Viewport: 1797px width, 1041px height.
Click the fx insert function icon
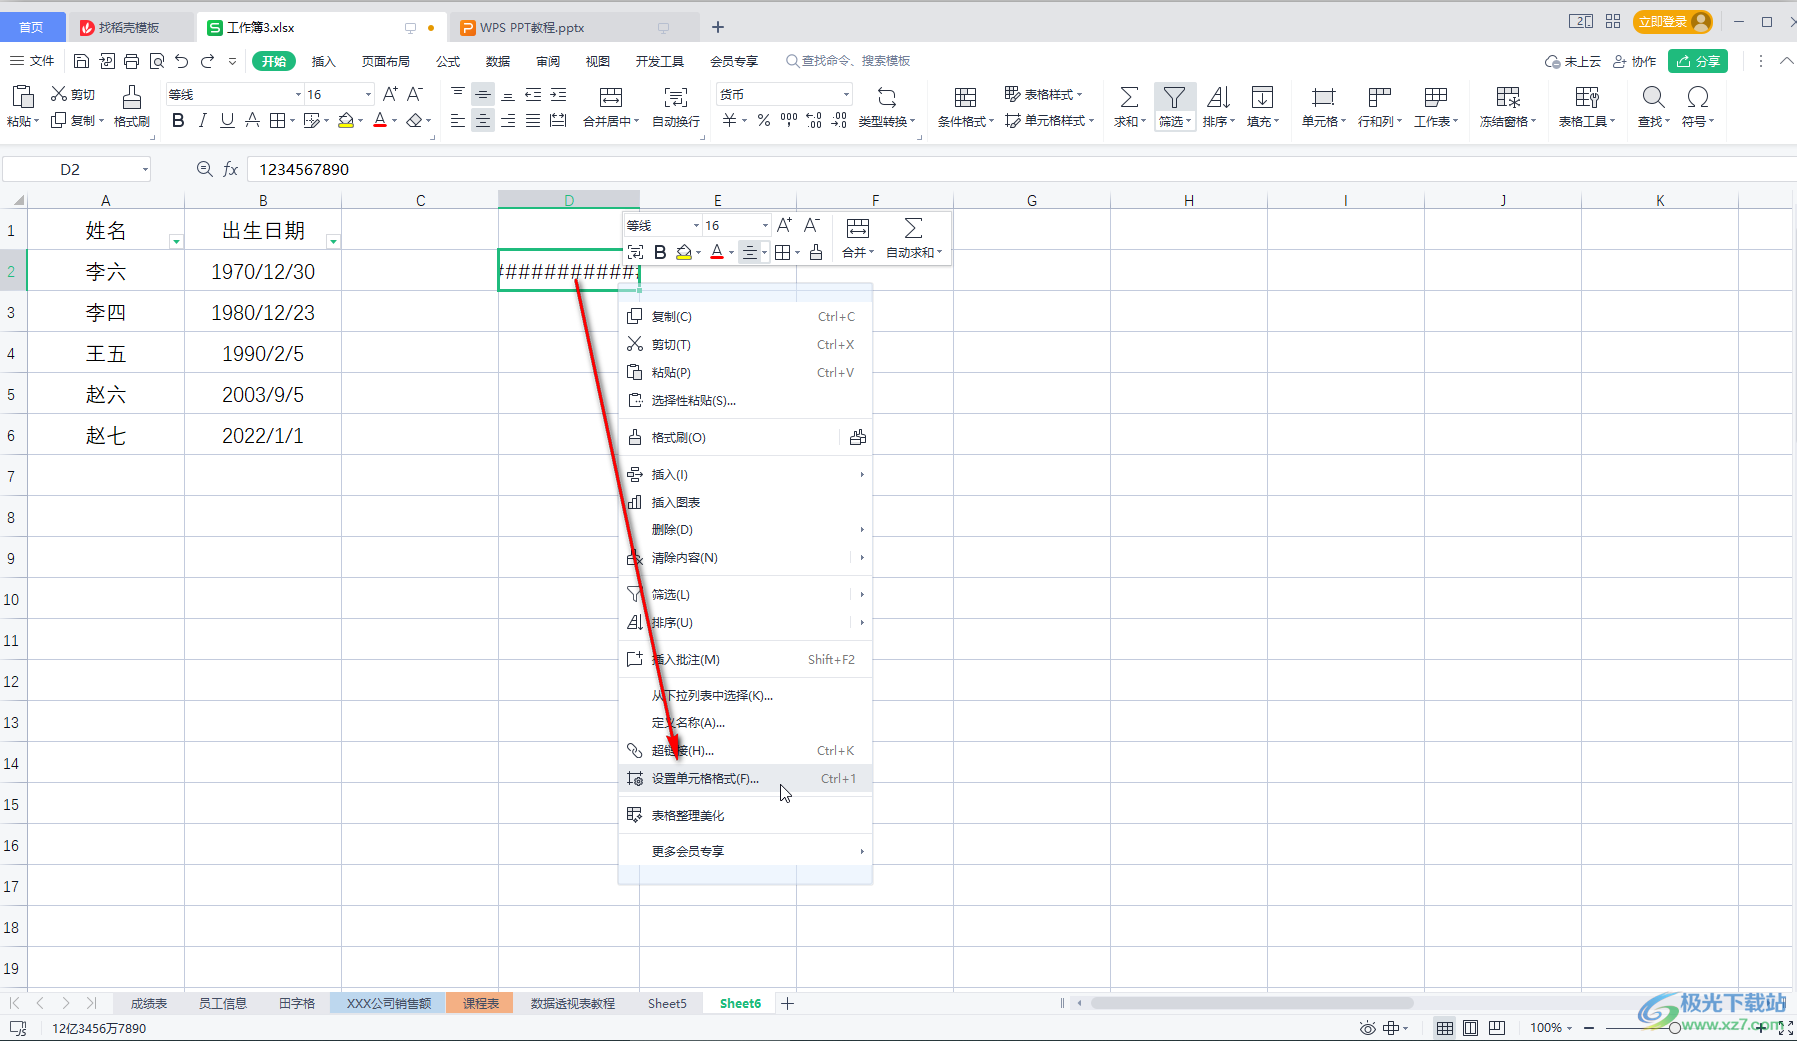pos(231,169)
